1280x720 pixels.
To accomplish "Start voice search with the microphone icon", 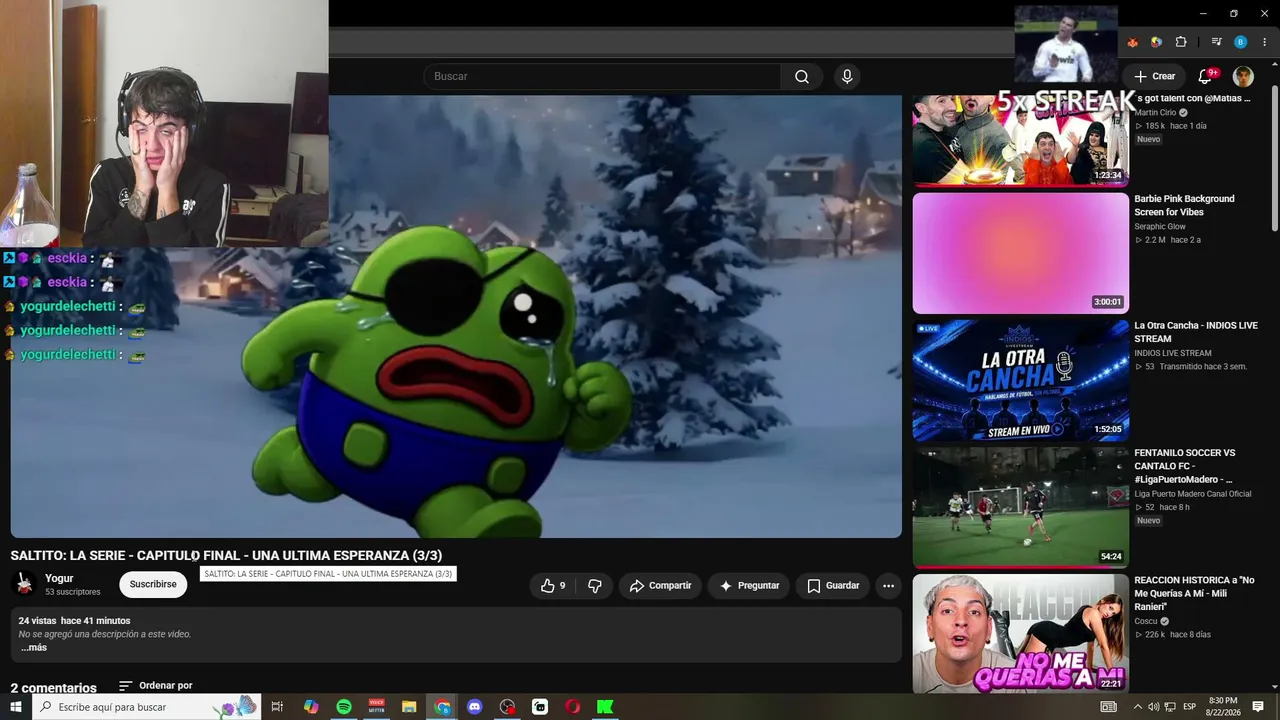I will pos(847,77).
